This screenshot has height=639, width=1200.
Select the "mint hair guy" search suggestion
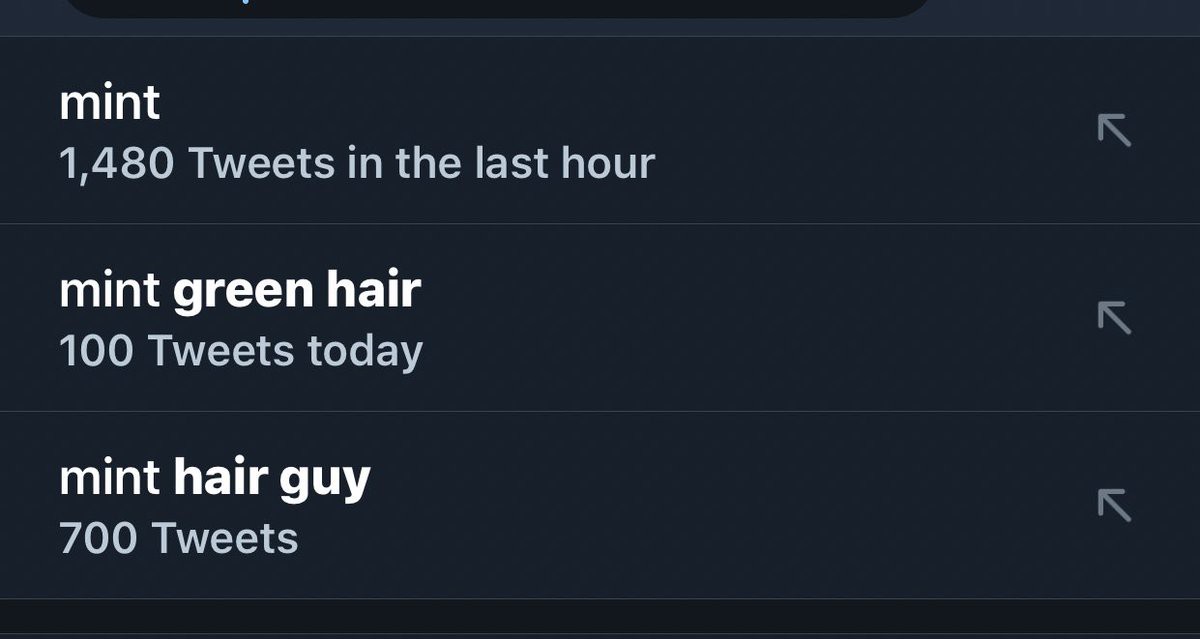click(600, 505)
